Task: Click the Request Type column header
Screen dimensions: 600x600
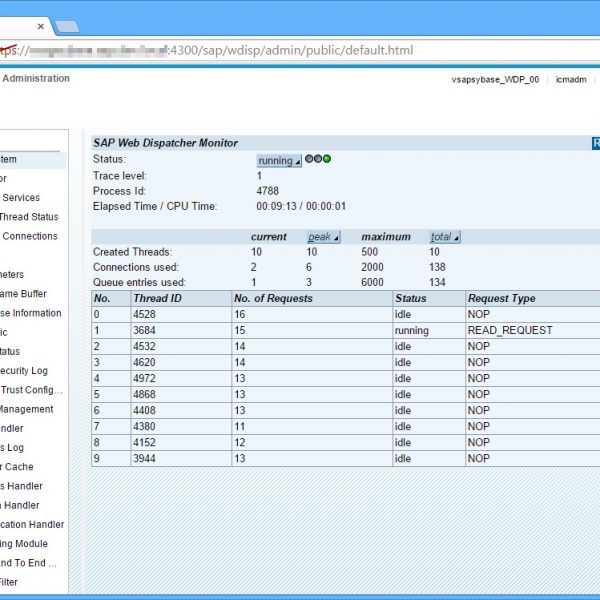Action: click(x=501, y=298)
